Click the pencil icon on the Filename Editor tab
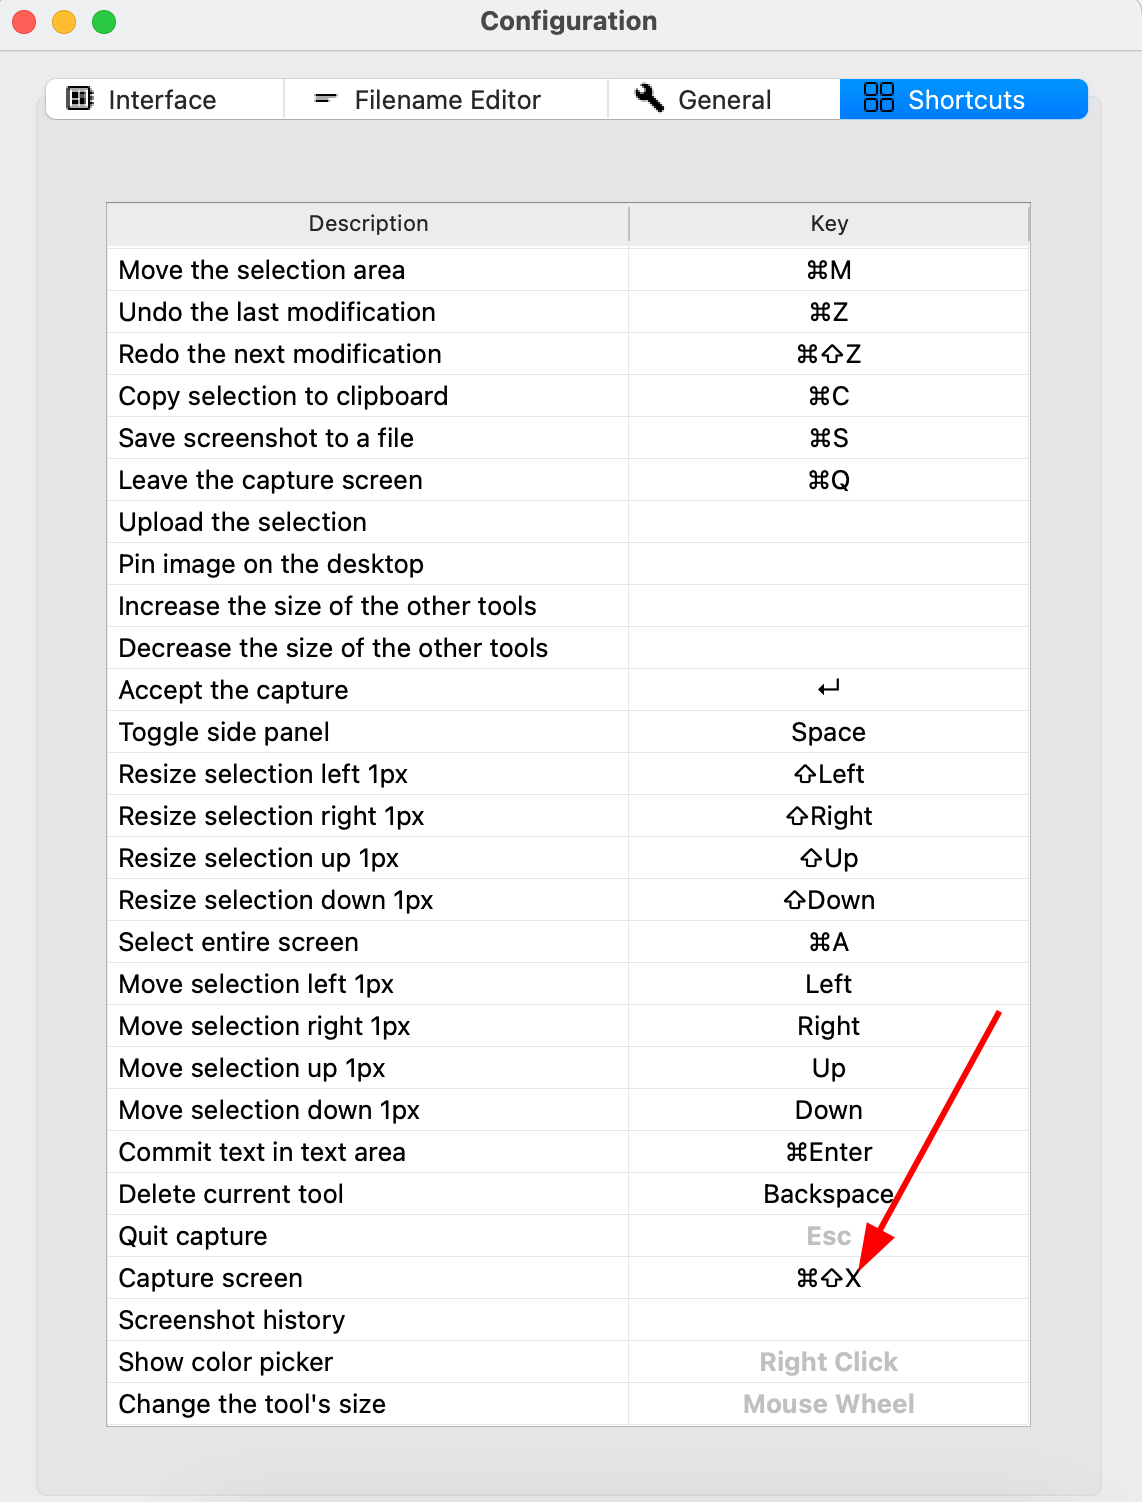The height and width of the screenshot is (1502, 1142). tap(325, 99)
